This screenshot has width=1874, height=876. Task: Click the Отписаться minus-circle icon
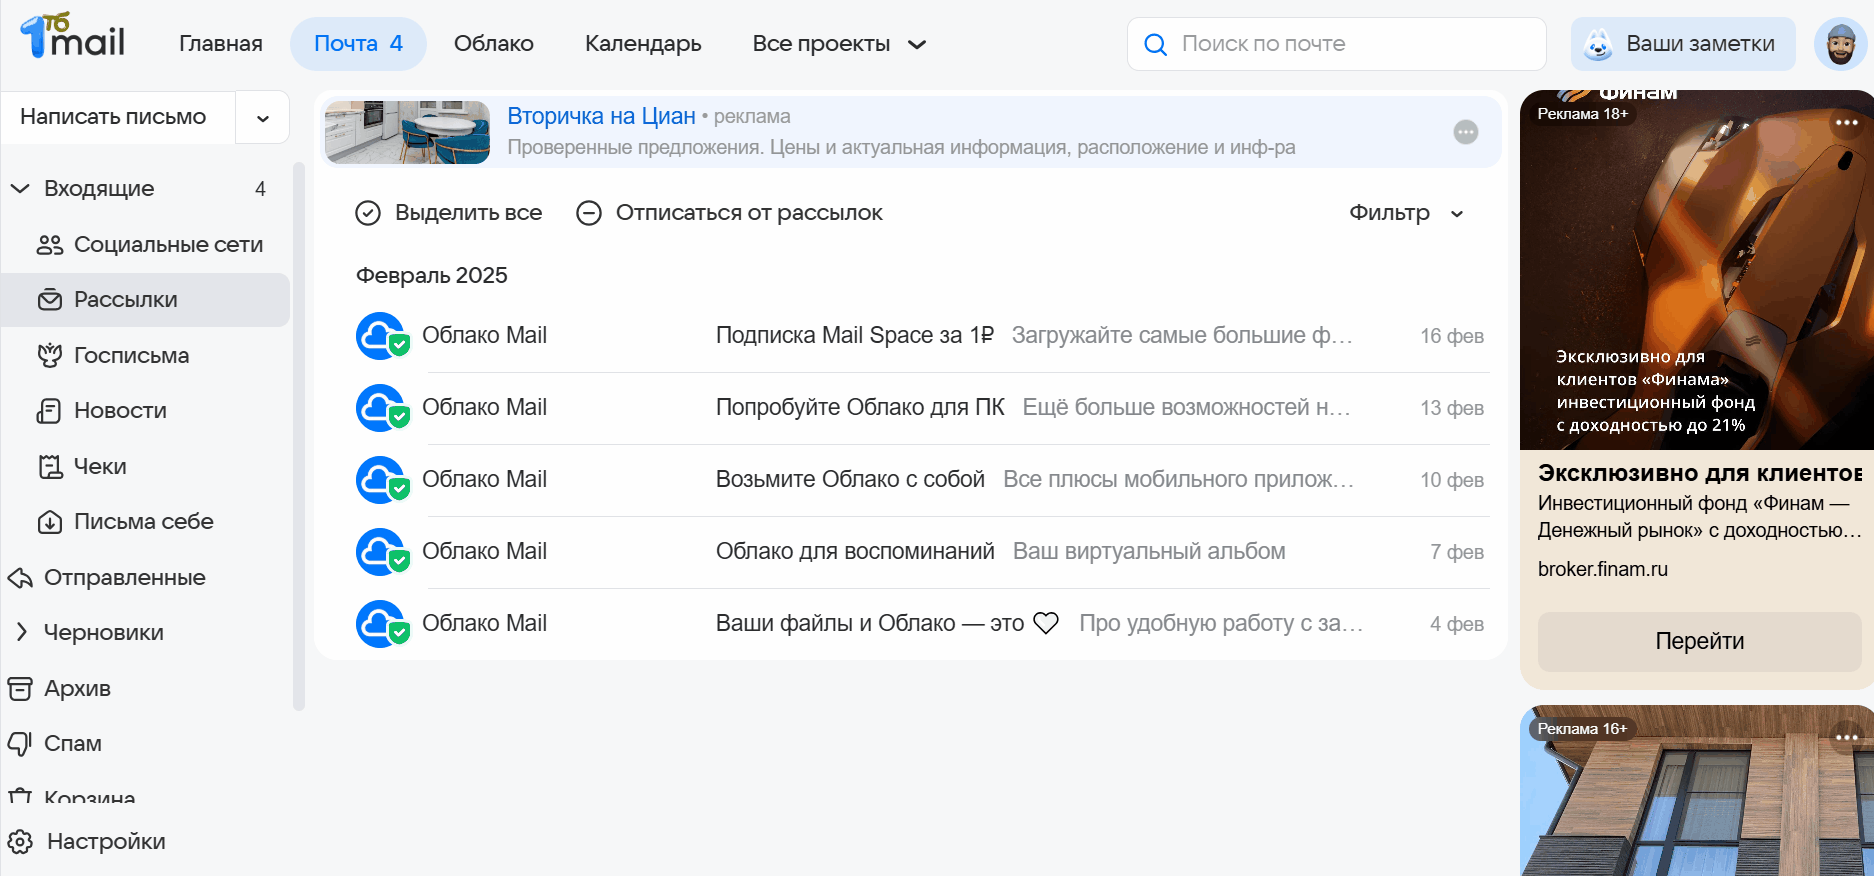point(589,213)
